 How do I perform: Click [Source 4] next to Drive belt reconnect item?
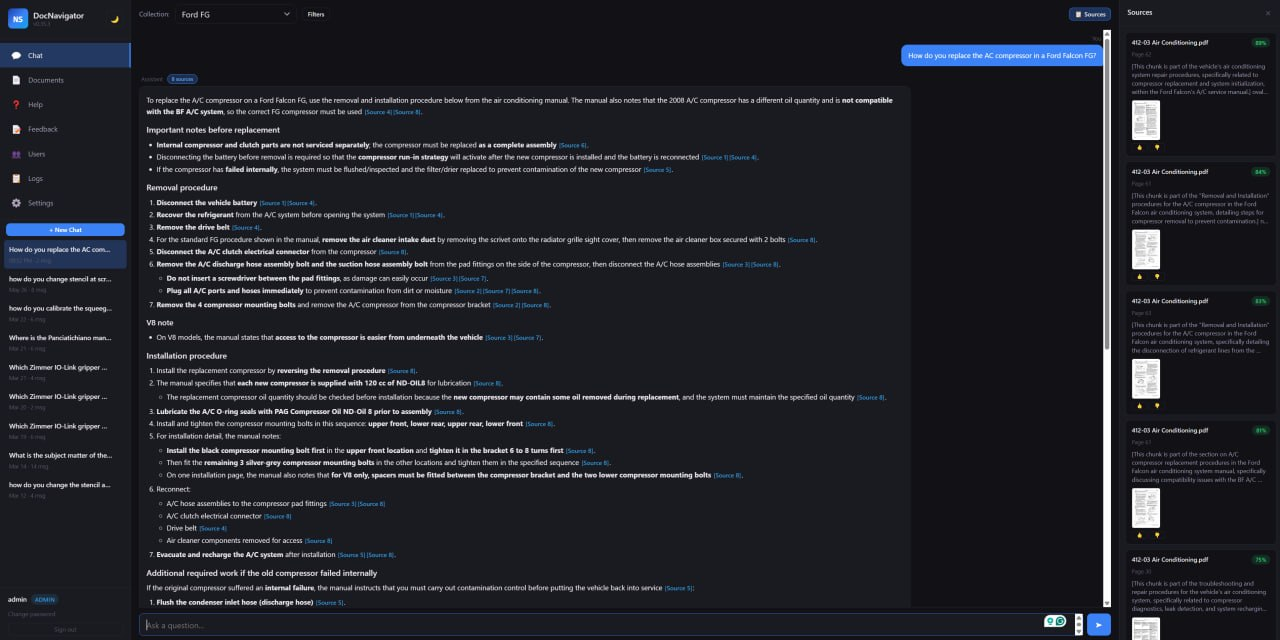213,528
